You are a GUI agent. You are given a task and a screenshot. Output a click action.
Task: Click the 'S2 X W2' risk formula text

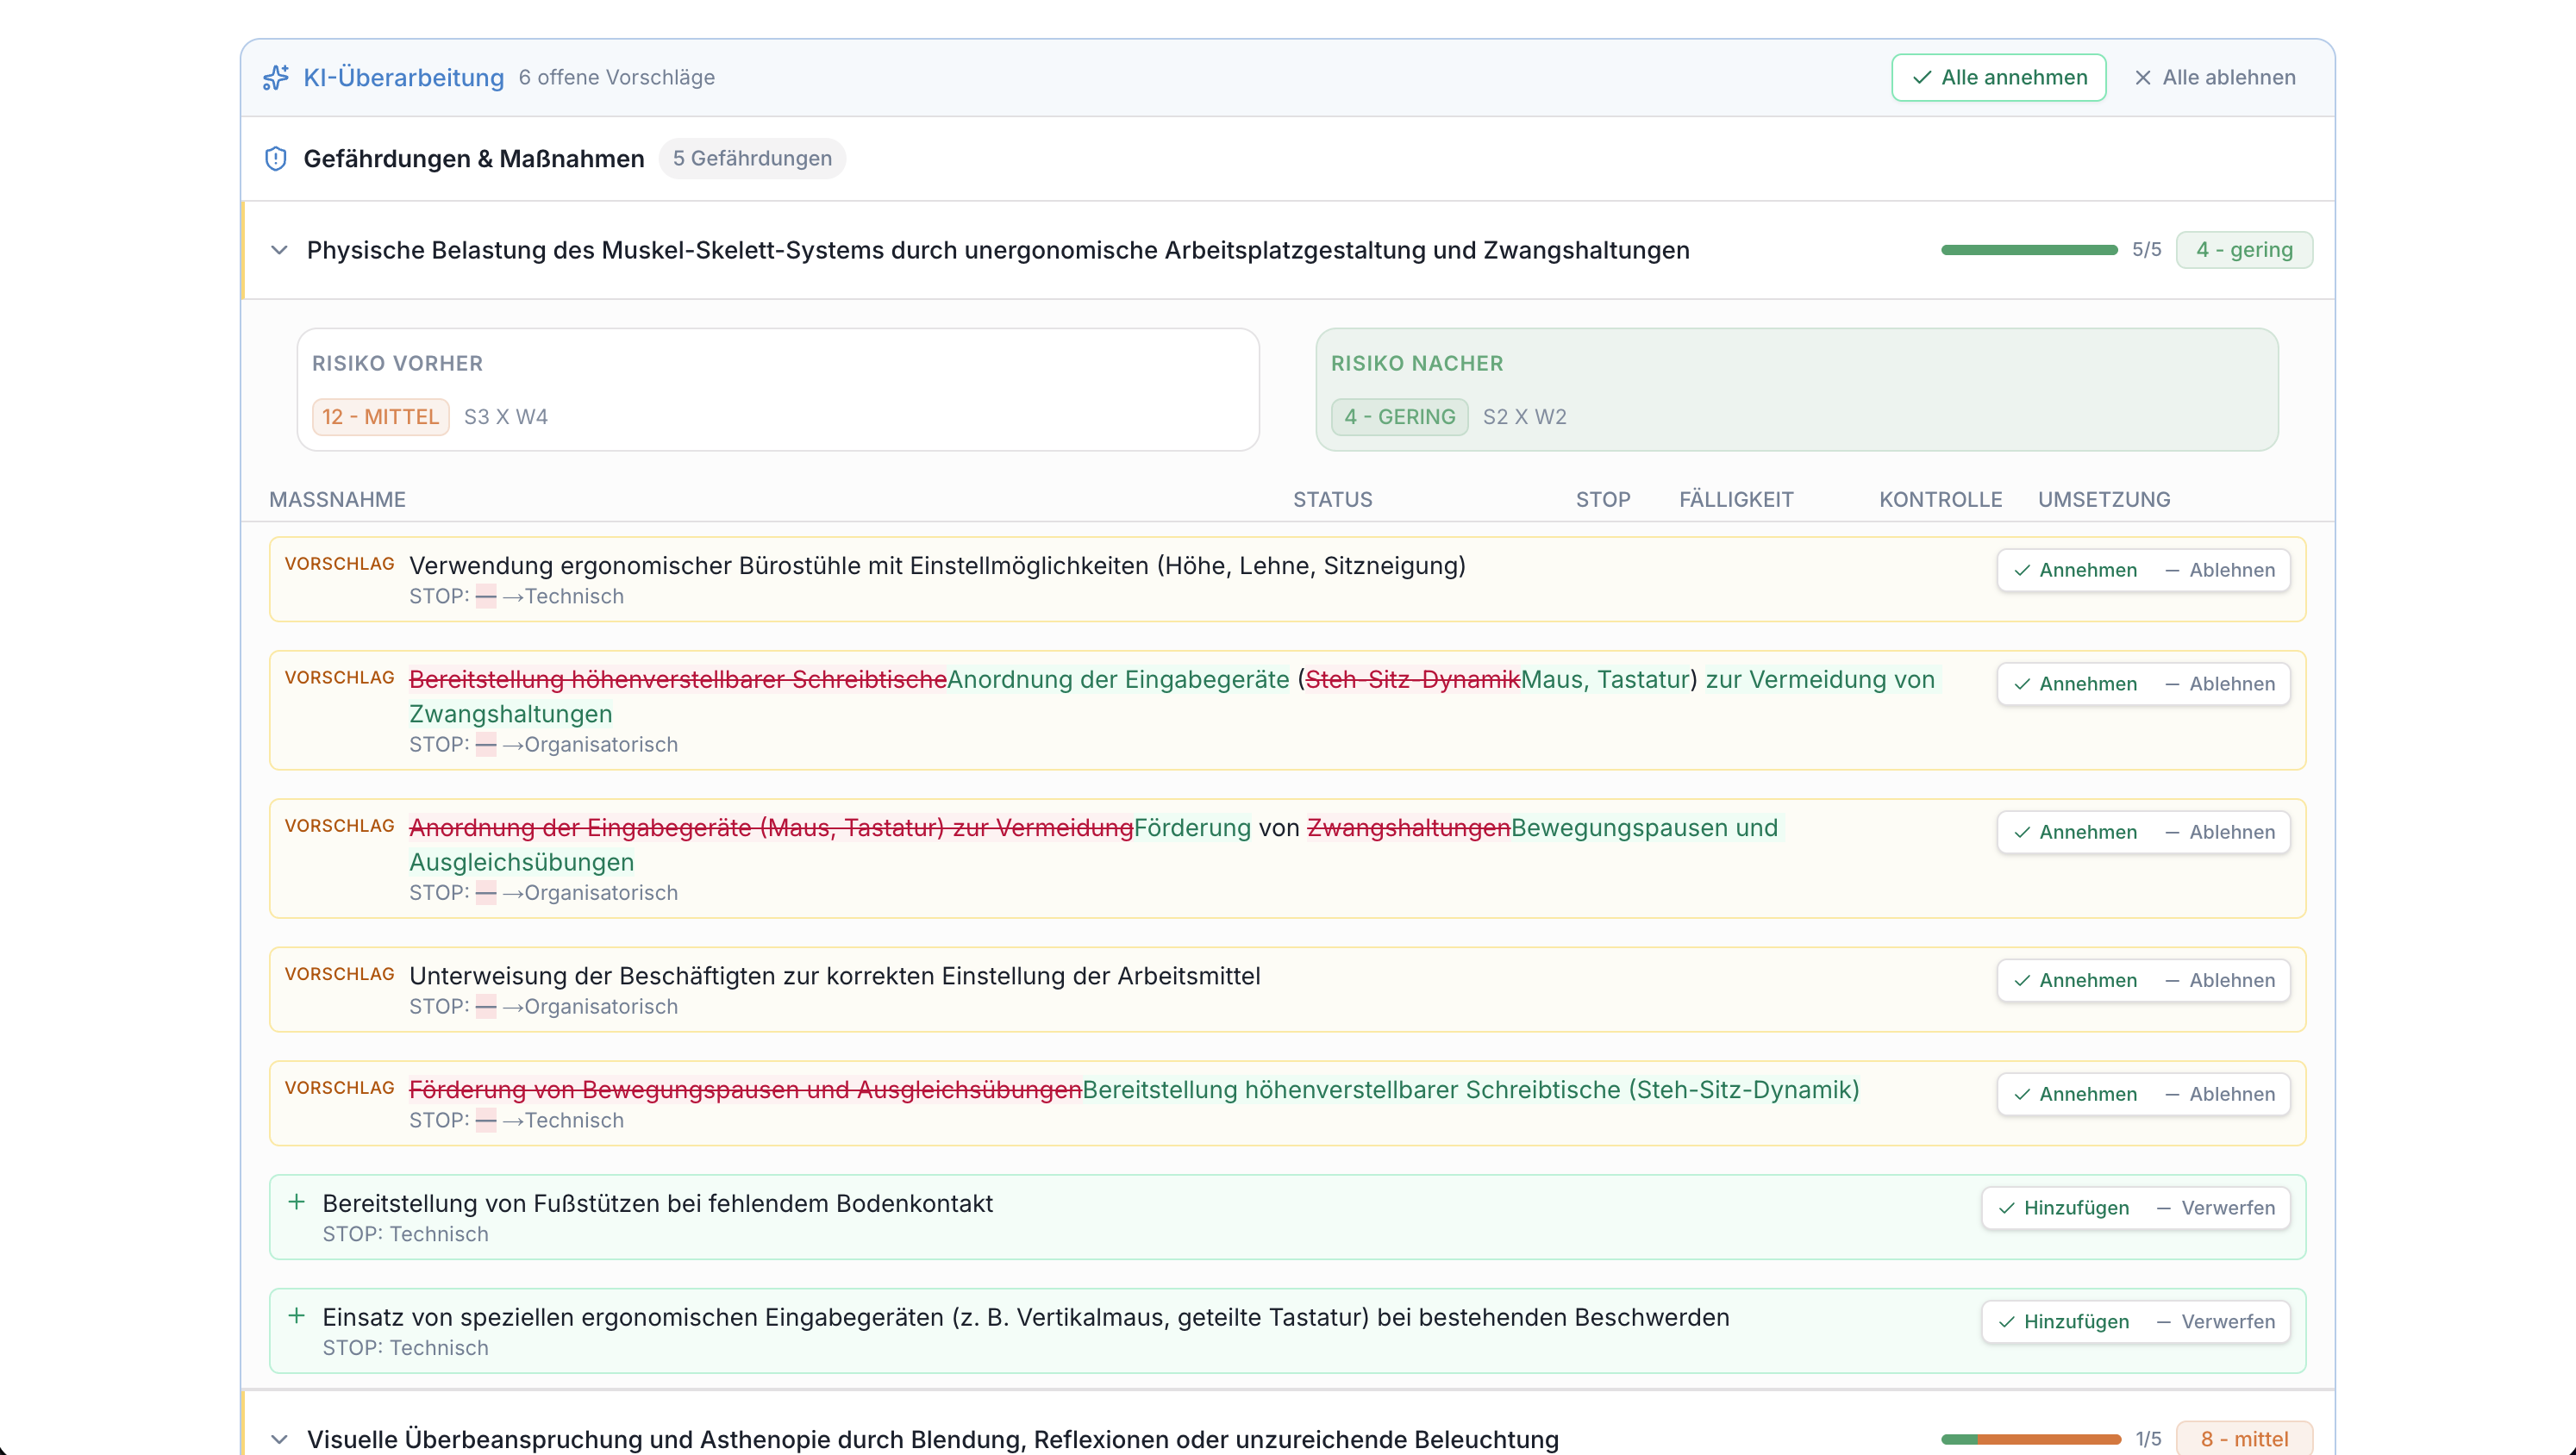[1524, 417]
